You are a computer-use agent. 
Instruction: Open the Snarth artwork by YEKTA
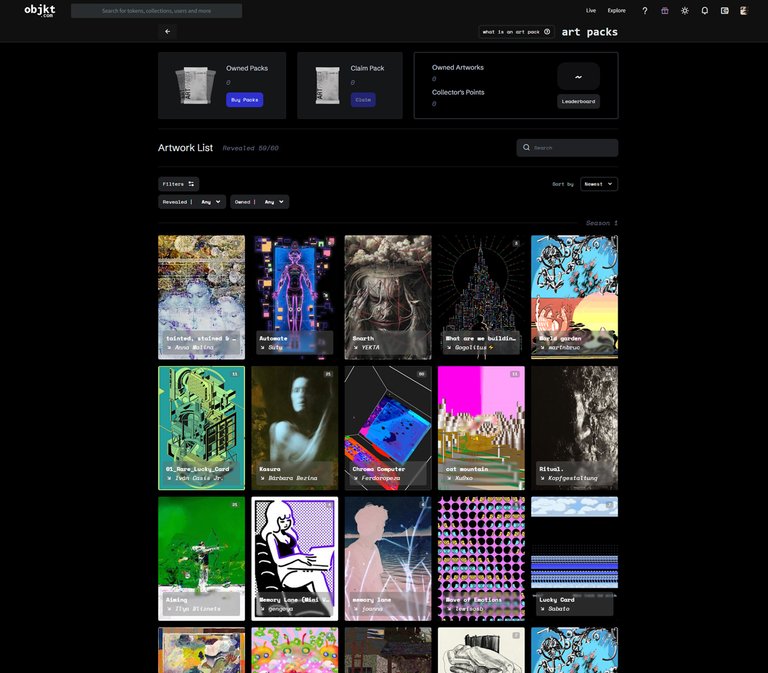pyautogui.click(x=388, y=297)
